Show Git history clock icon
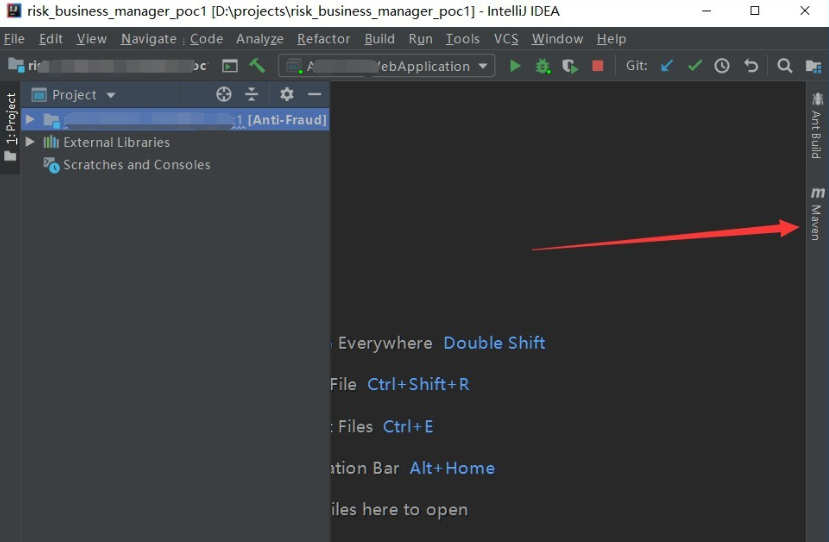This screenshot has height=542, width=829. 722,66
